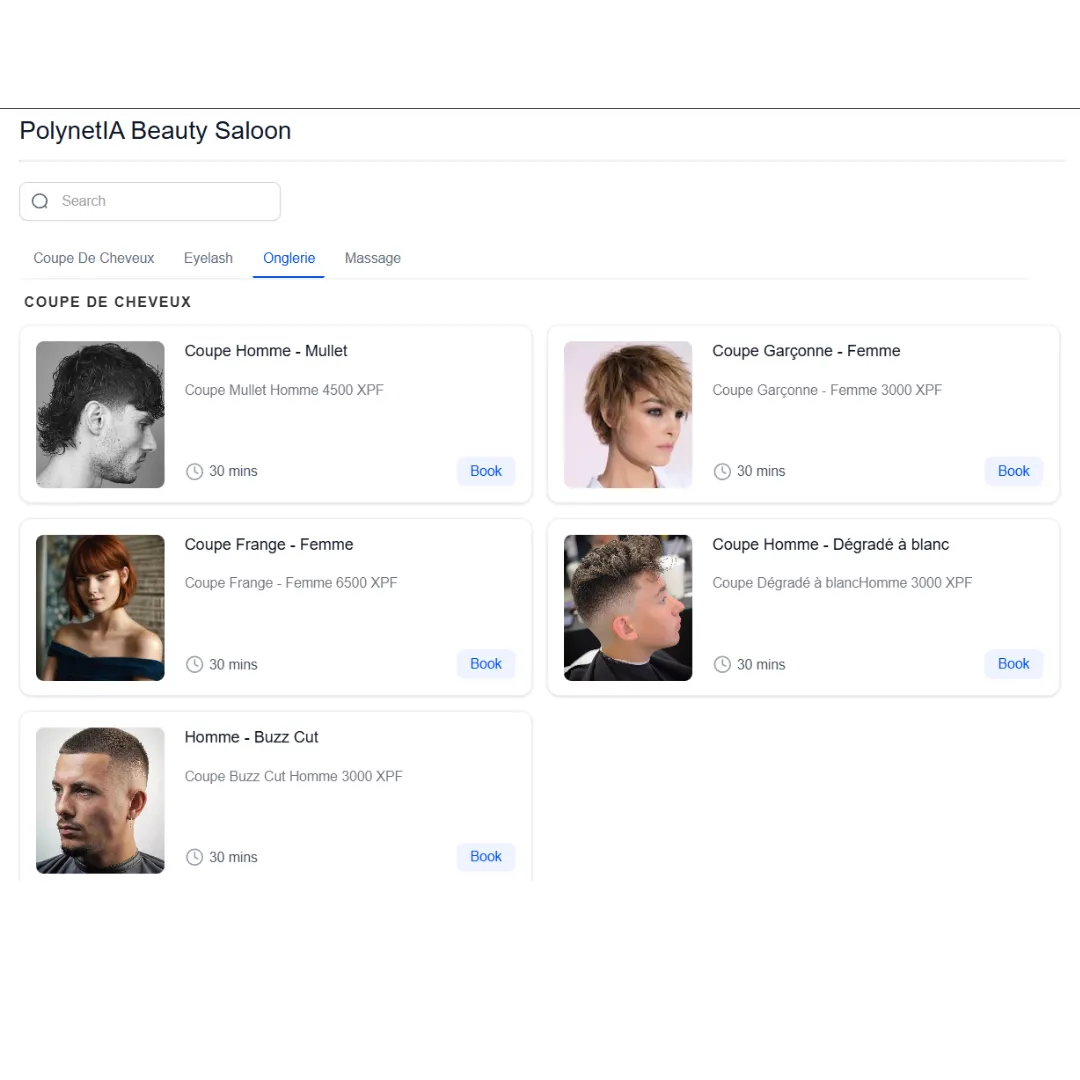This screenshot has width=1080, height=1080.
Task: Click 30 mins on the Coupe Garçonne card
Action: [x=761, y=472]
